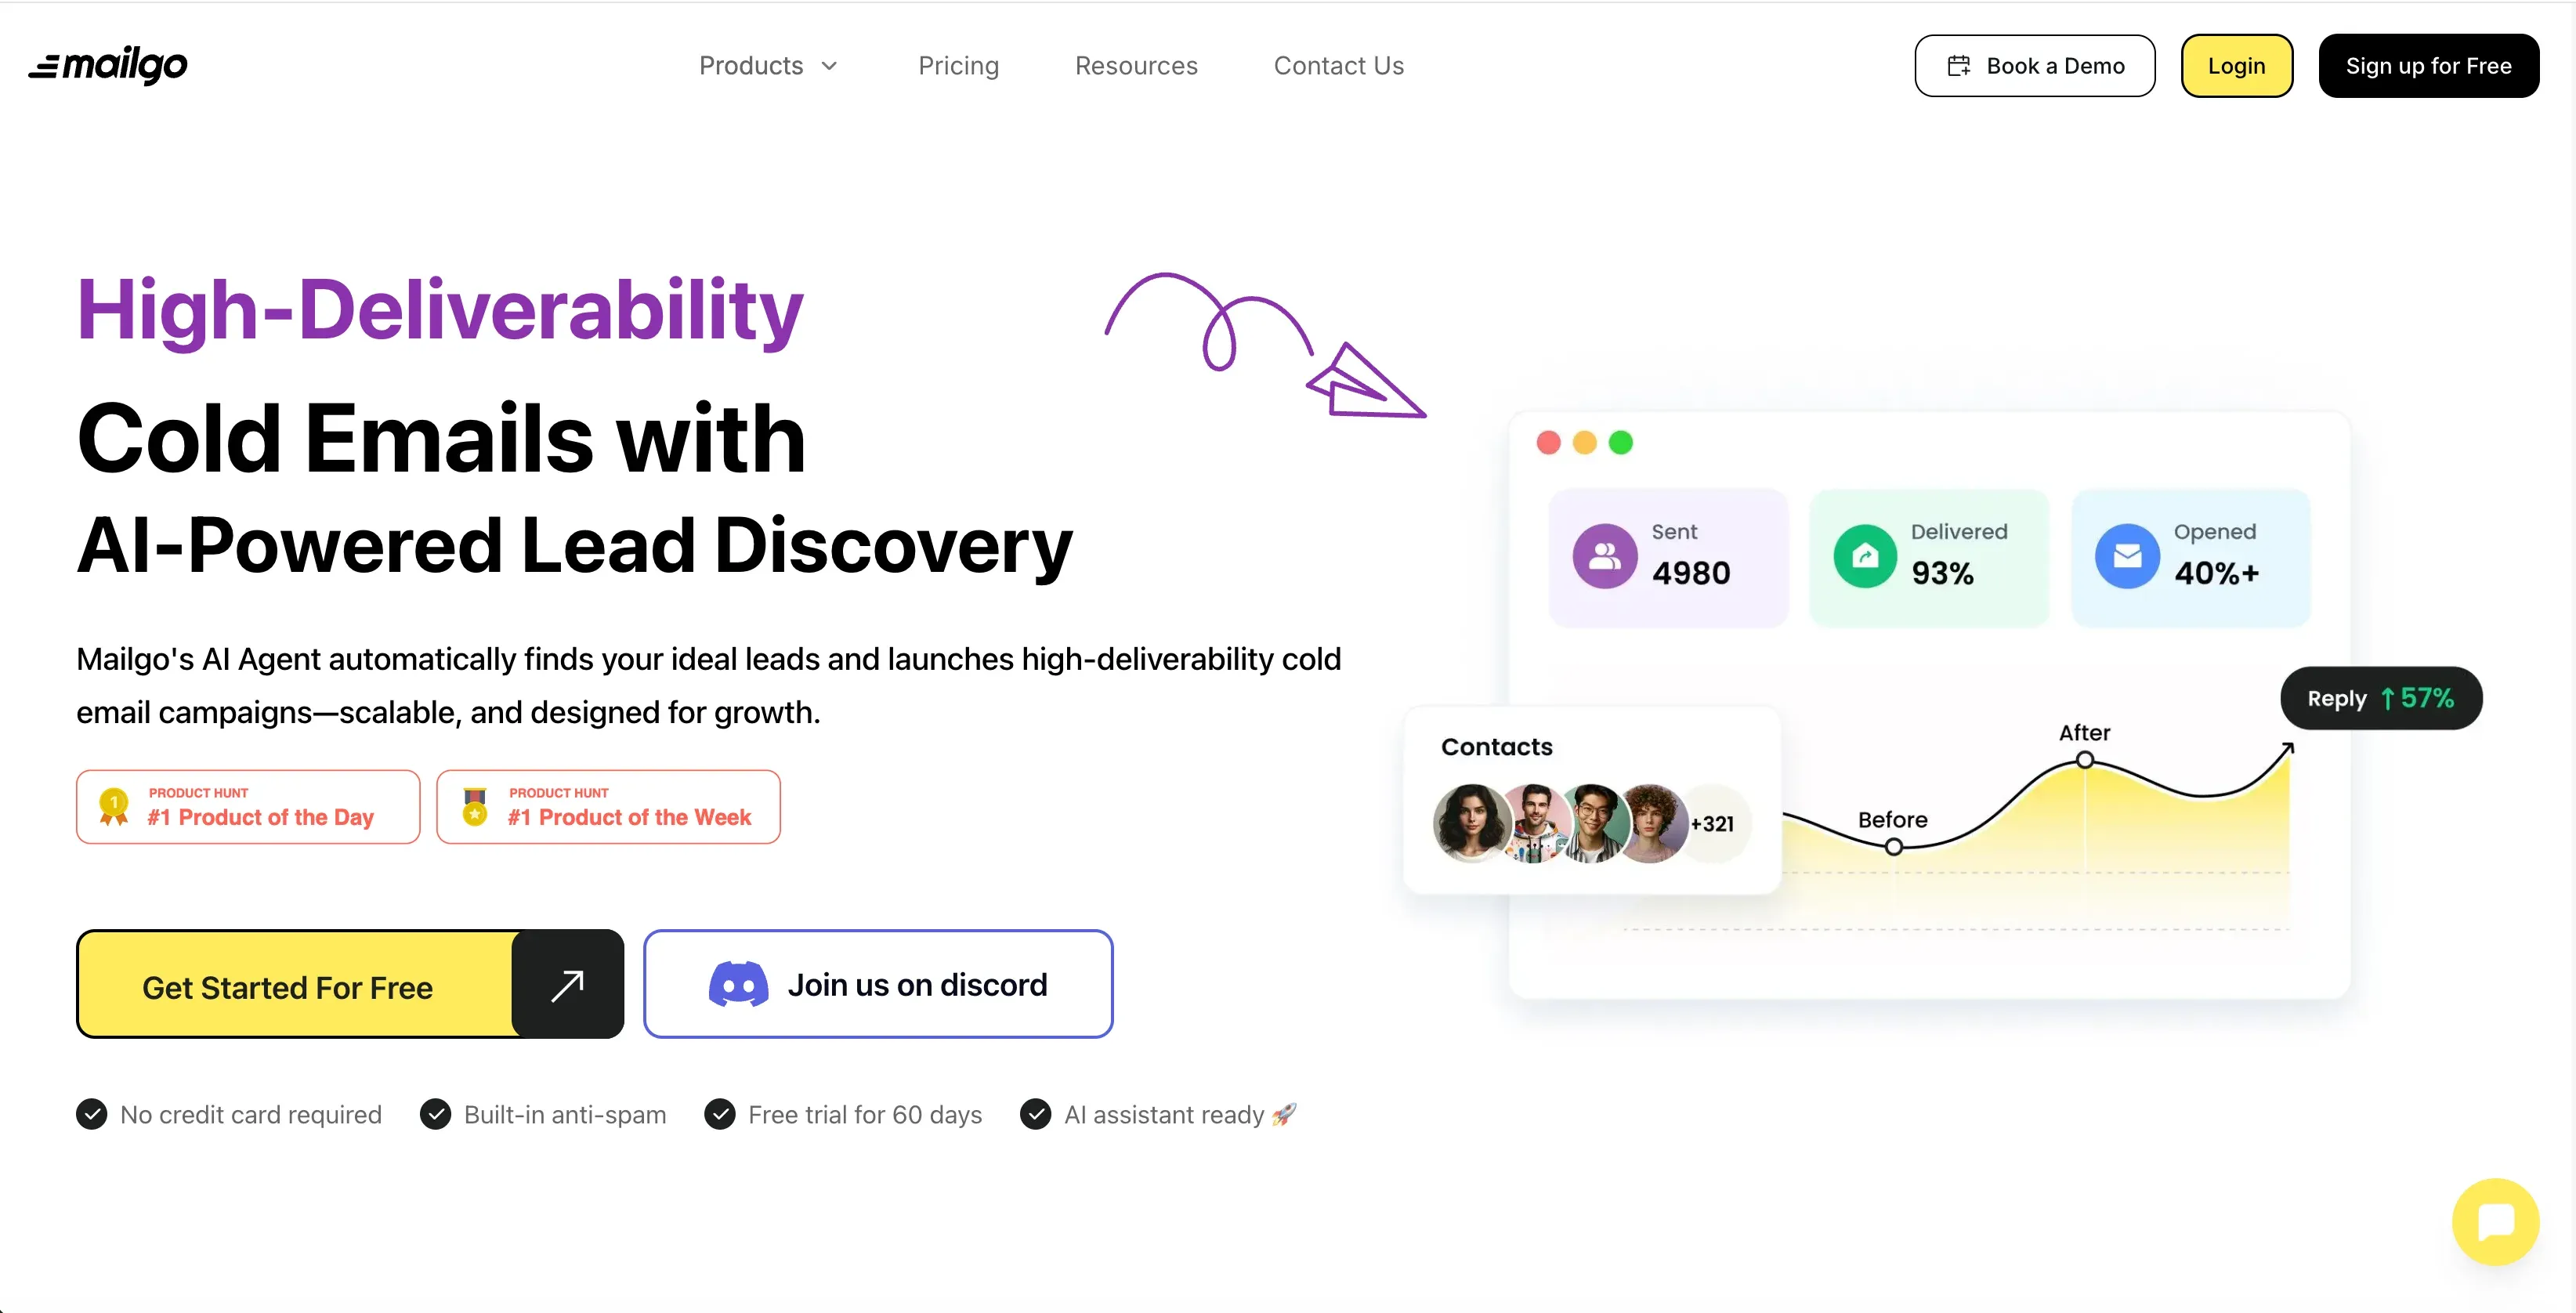Click the calendar icon in Book a Demo
This screenshot has height=1313, width=2576.
pyautogui.click(x=1958, y=66)
